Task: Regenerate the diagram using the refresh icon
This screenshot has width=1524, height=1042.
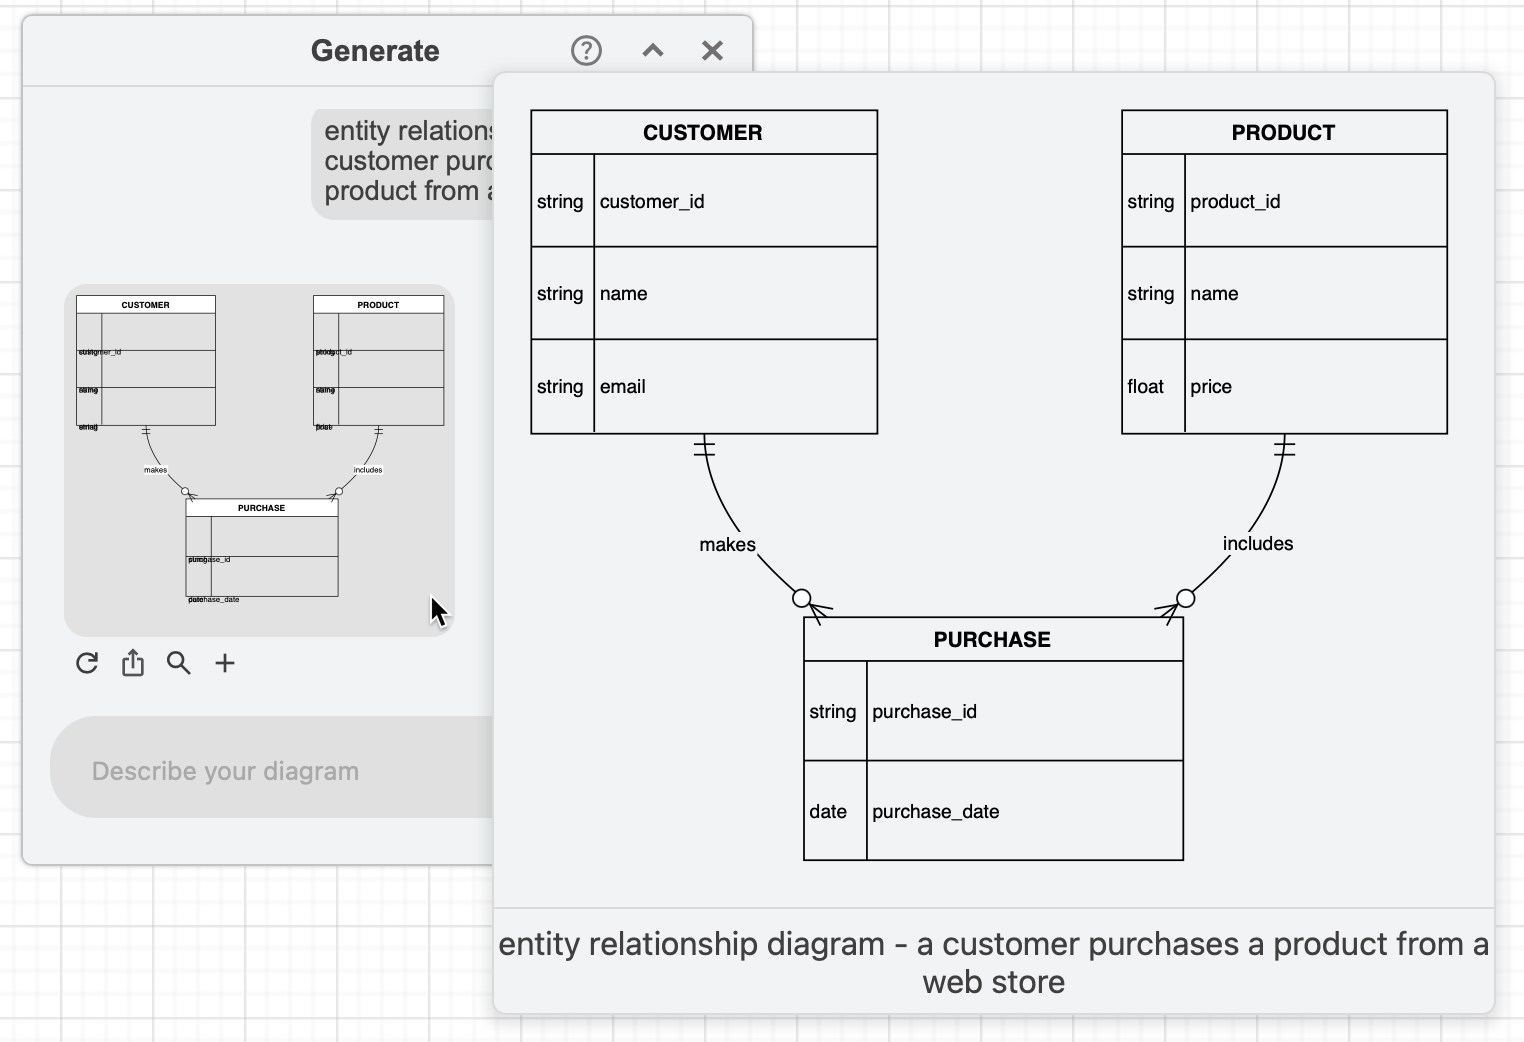Action: [x=87, y=663]
